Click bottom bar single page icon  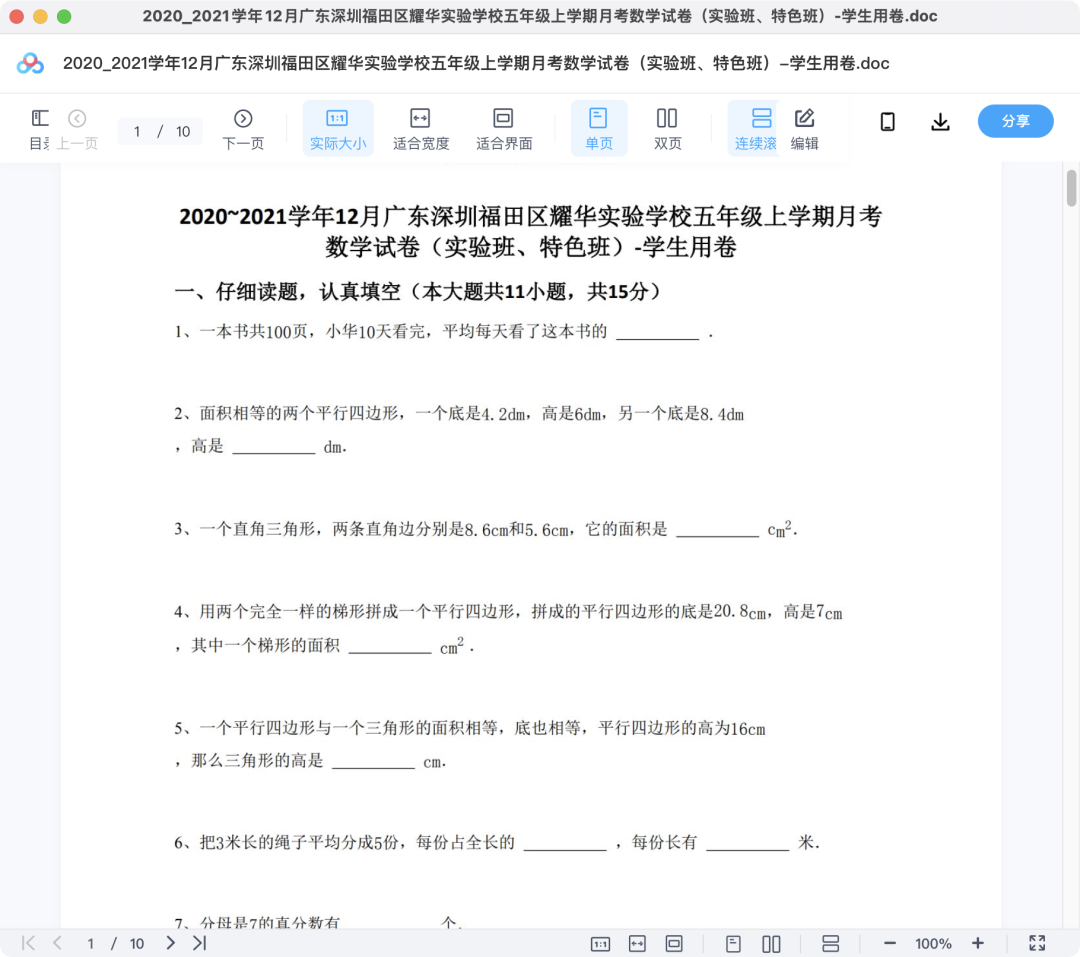tap(733, 944)
